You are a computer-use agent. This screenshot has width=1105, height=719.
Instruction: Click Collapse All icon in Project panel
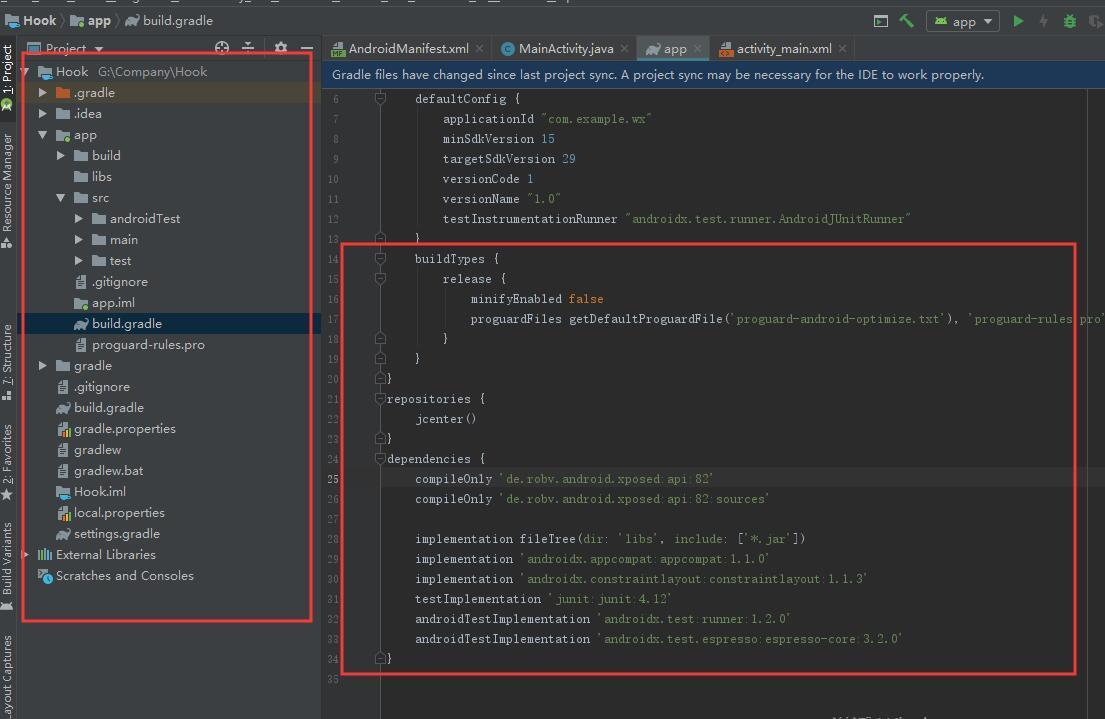248,48
